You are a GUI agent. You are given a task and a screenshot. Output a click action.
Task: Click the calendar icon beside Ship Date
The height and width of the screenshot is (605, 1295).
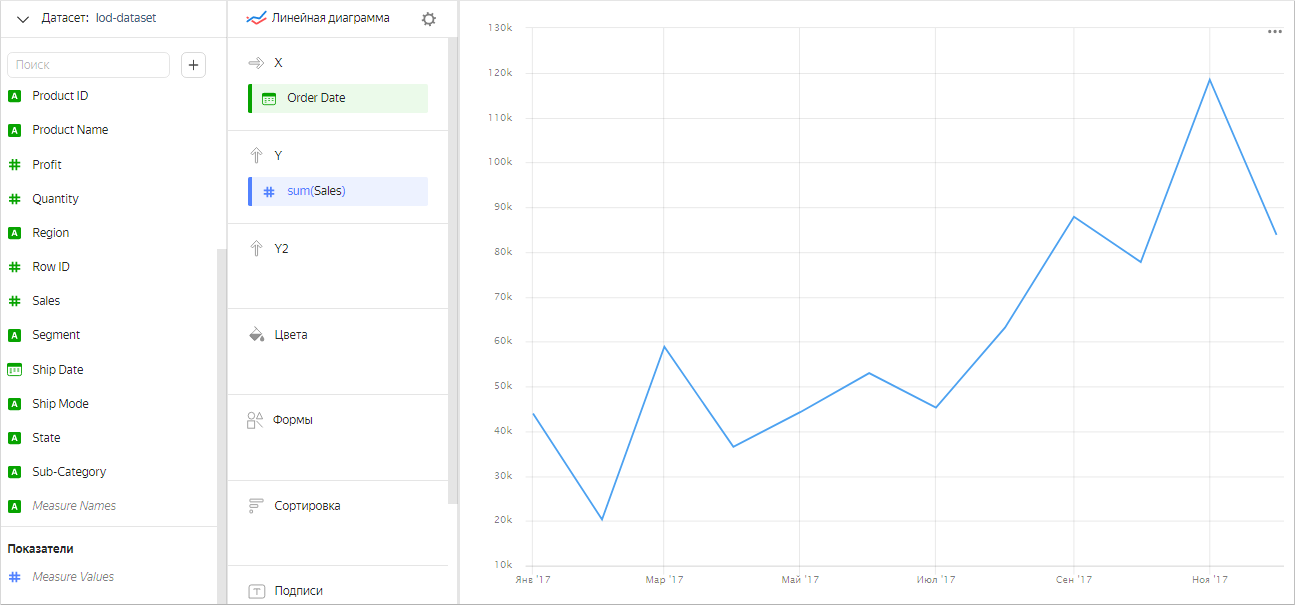click(x=15, y=370)
